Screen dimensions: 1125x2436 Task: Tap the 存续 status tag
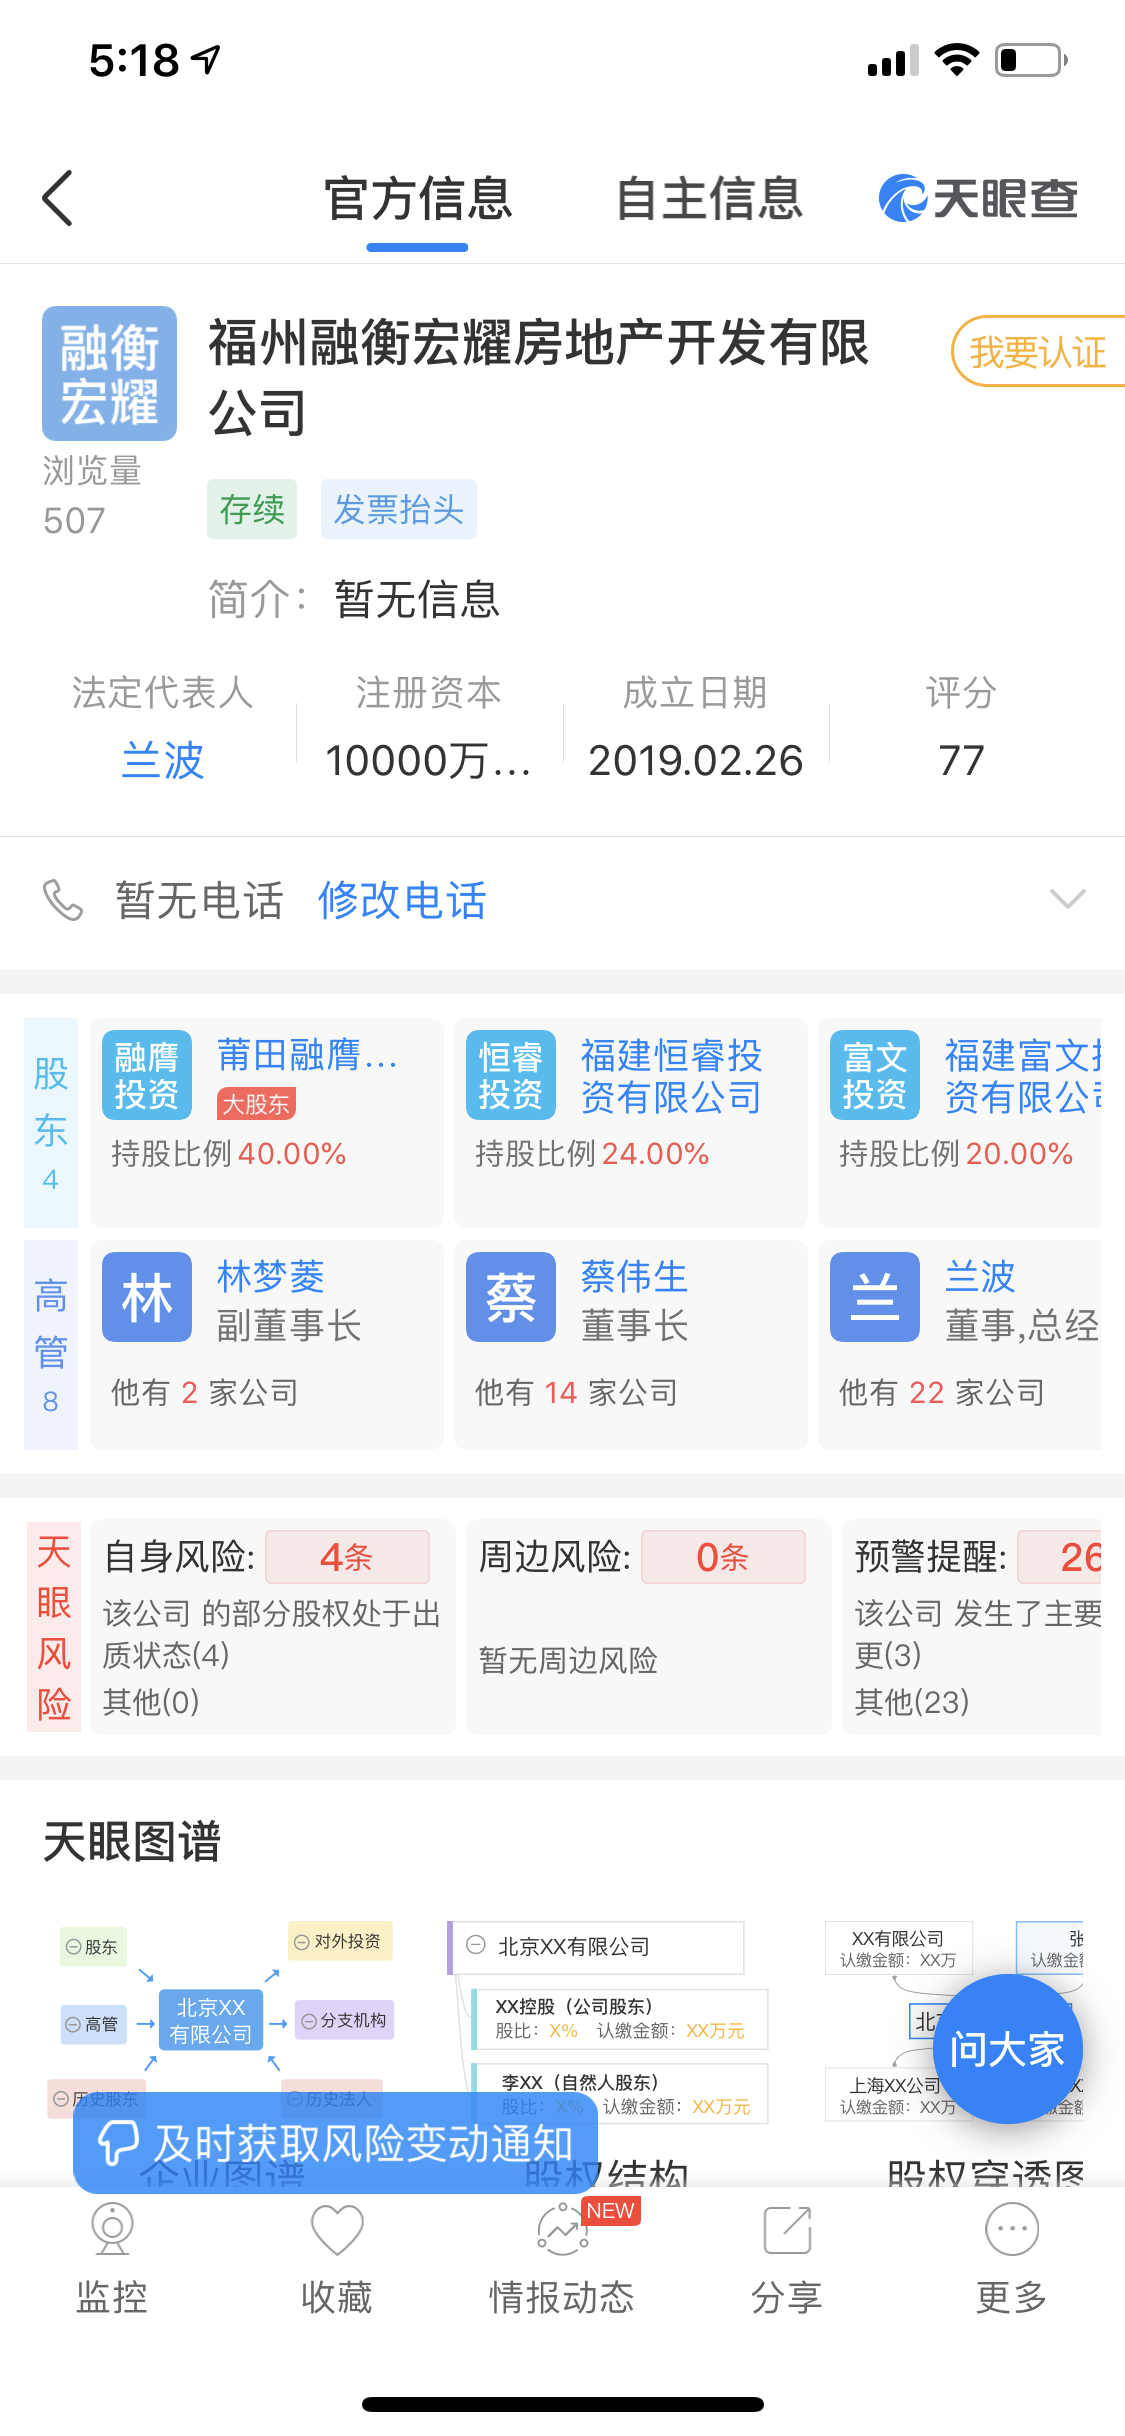pyautogui.click(x=252, y=509)
